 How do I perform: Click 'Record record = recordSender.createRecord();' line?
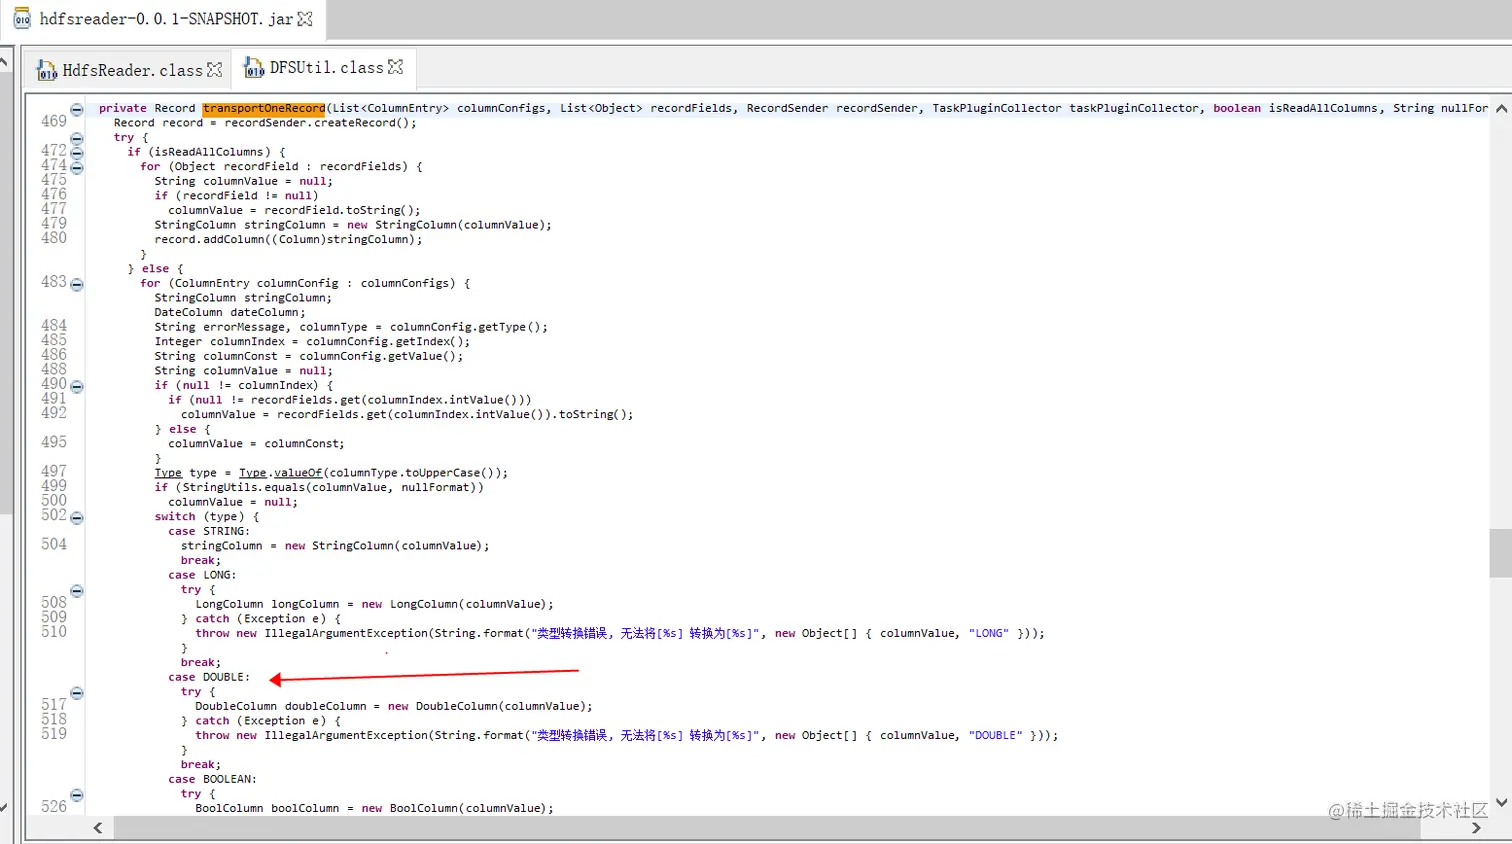tap(265, 123)
